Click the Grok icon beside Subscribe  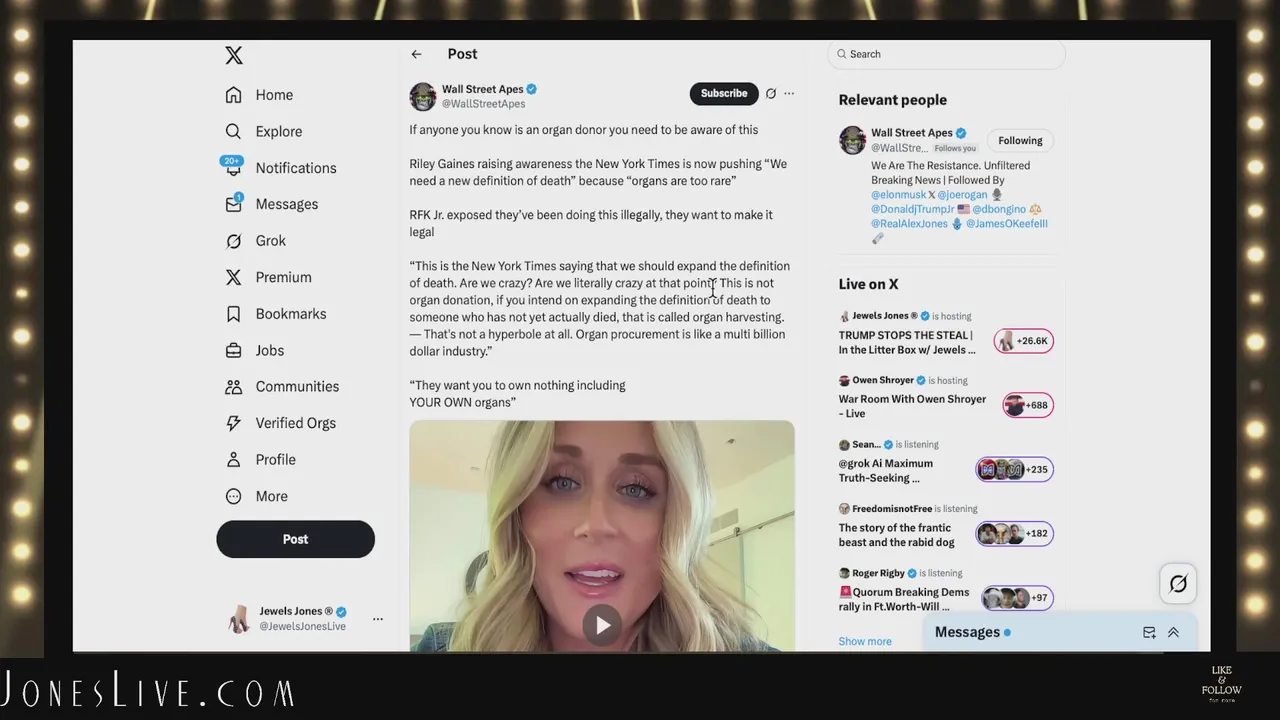pyautogui.click(x=770, y=93)
